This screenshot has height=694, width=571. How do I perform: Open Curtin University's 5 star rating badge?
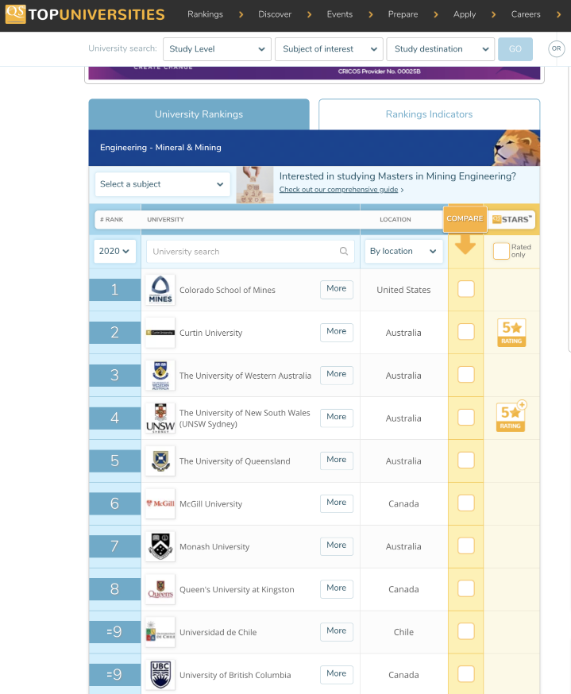point(511,332)
